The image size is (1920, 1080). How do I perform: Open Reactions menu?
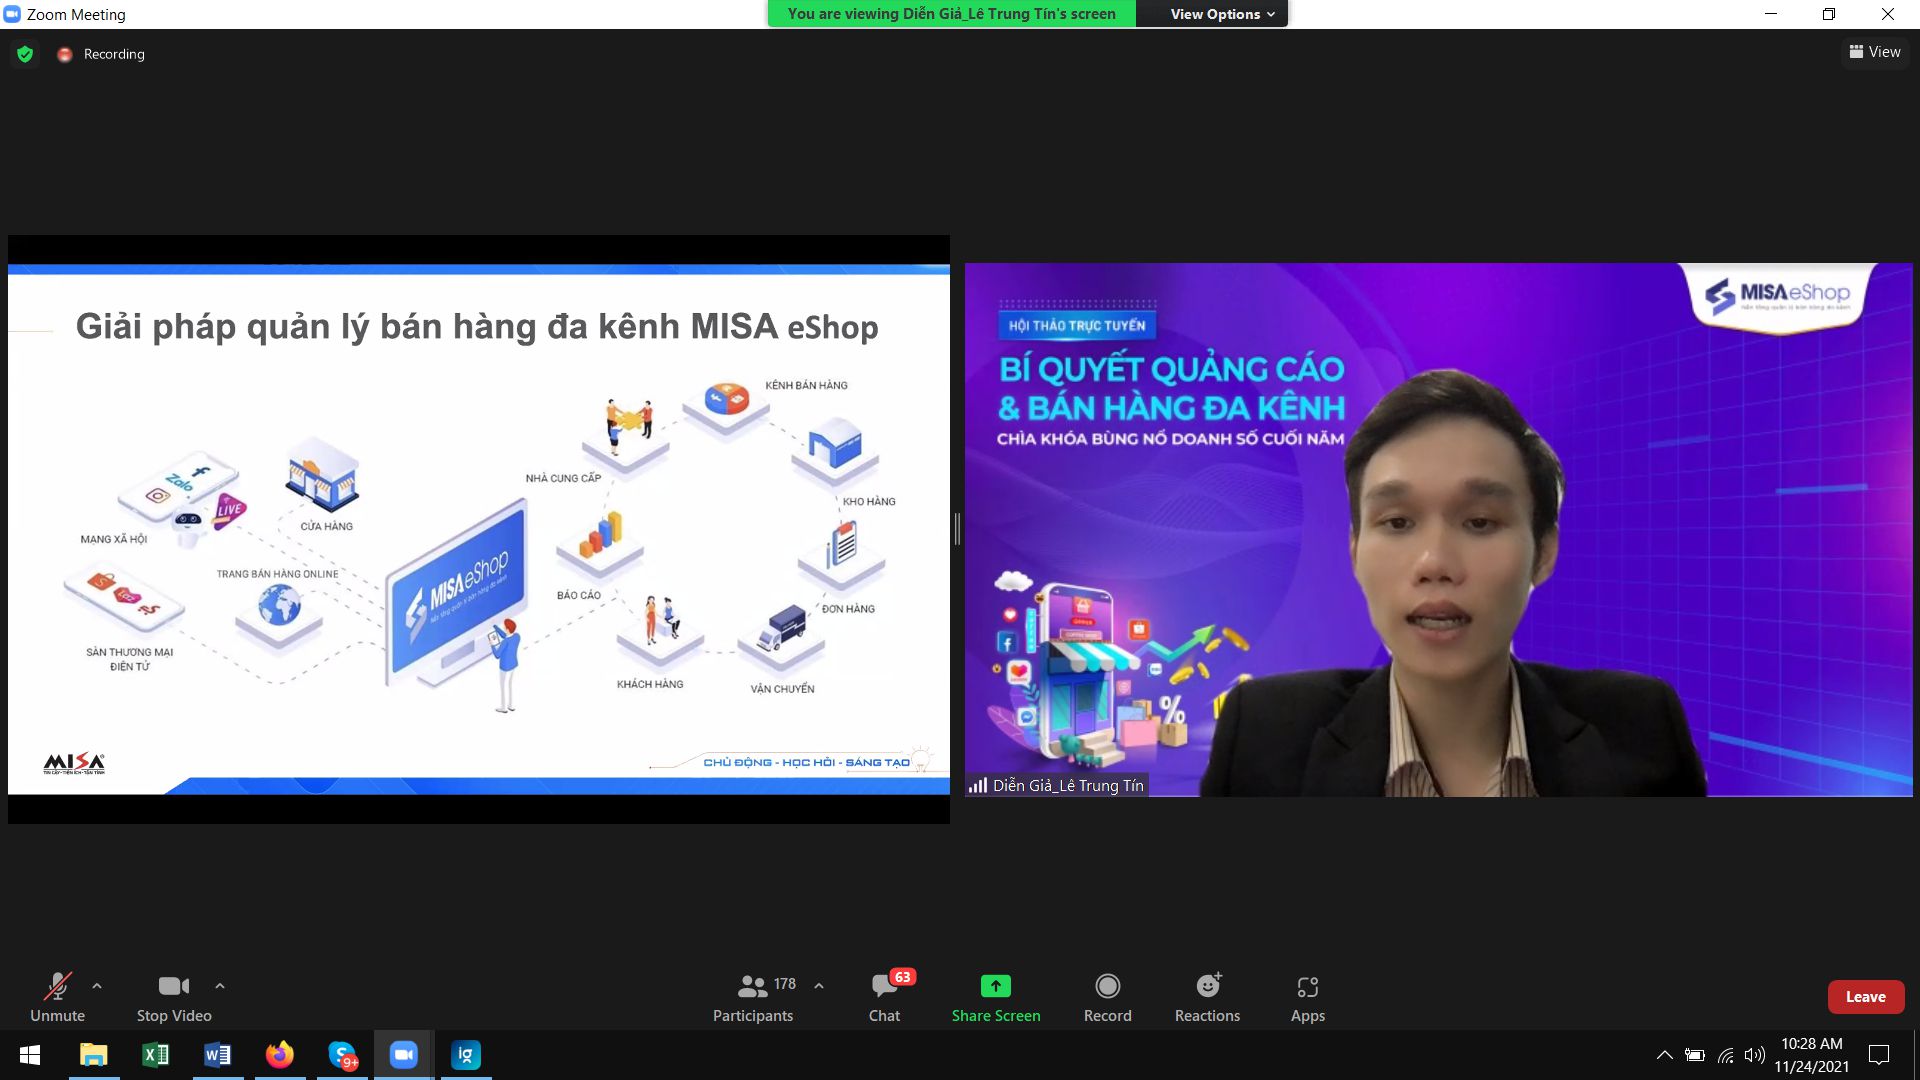(x=1207, y=997)
